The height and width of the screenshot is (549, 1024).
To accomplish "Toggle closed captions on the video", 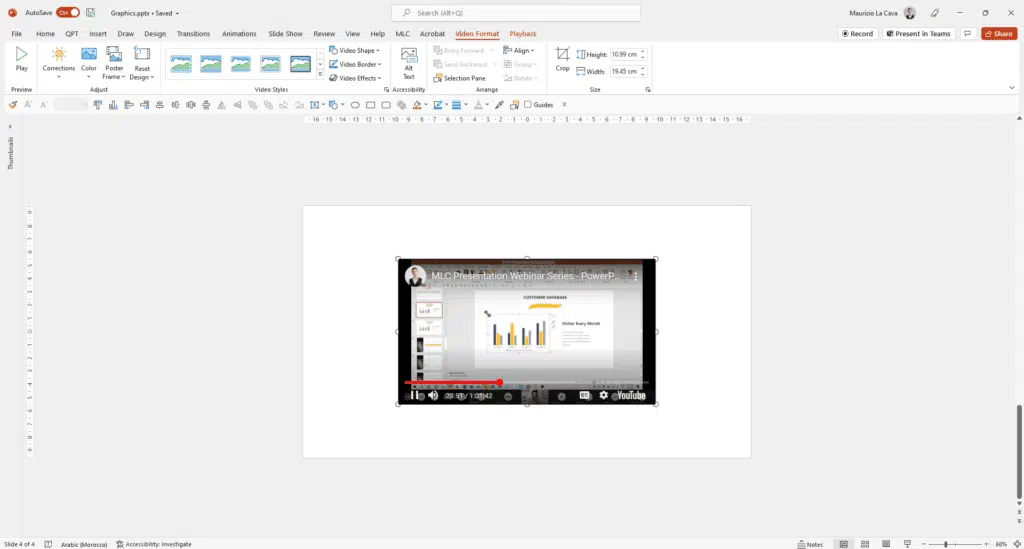I will (587, 395).
